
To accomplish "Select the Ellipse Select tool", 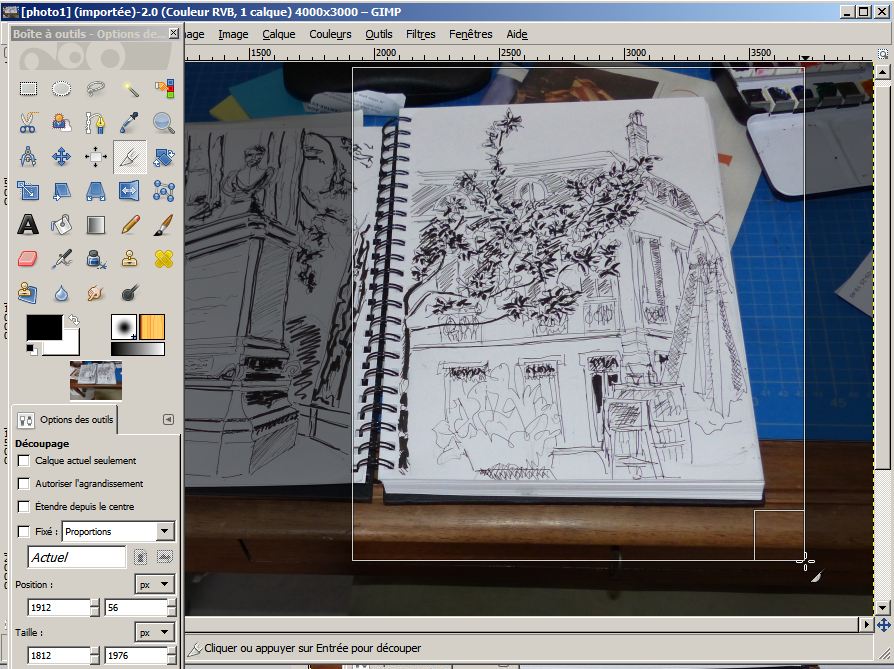I will (x=62, y=88).
